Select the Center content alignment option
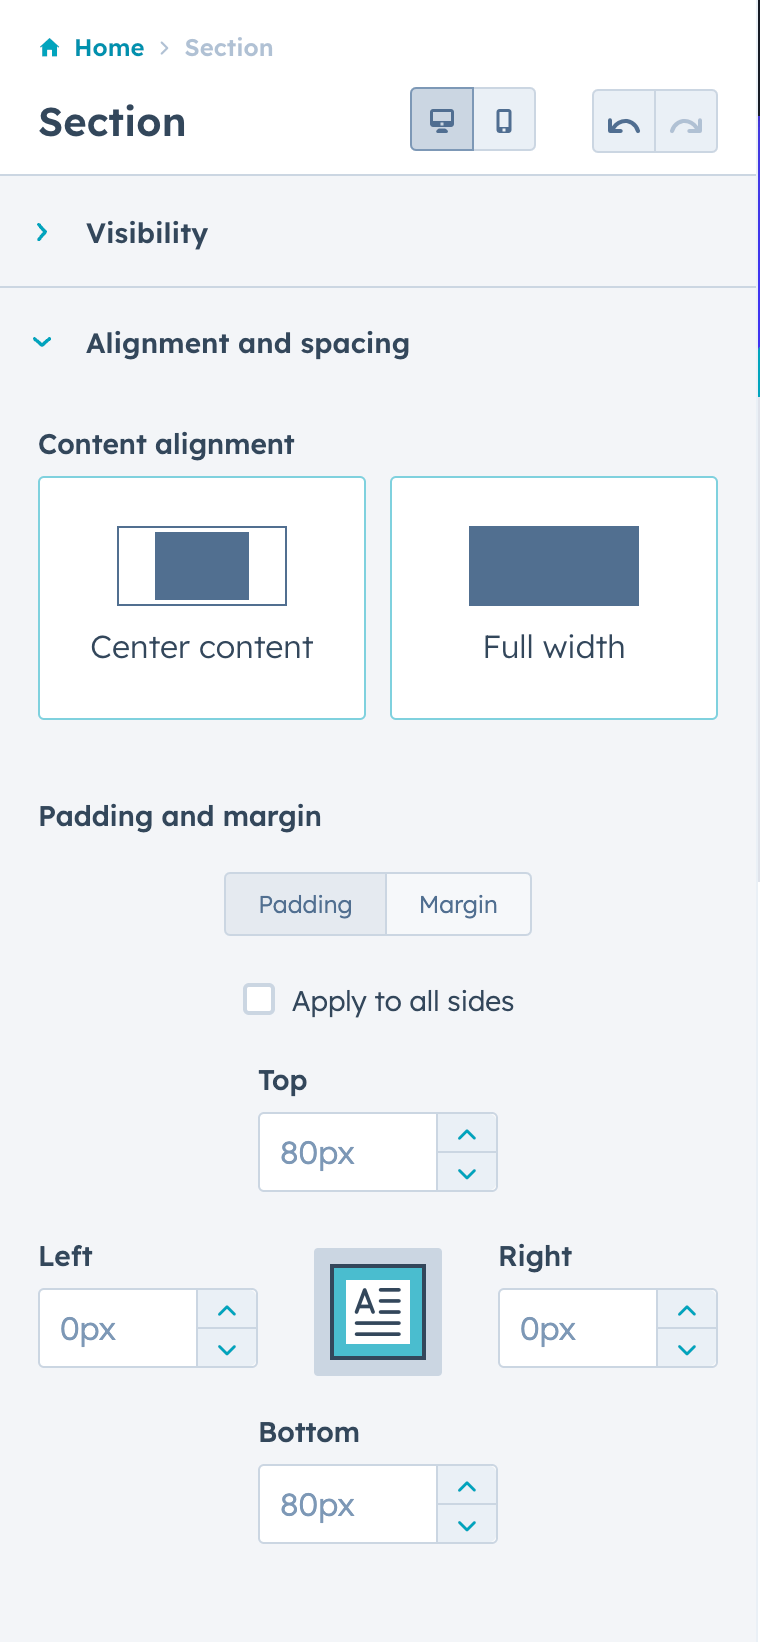This screenshot has width=760, height=1642. pyautogui.click(x=201, y=597)
